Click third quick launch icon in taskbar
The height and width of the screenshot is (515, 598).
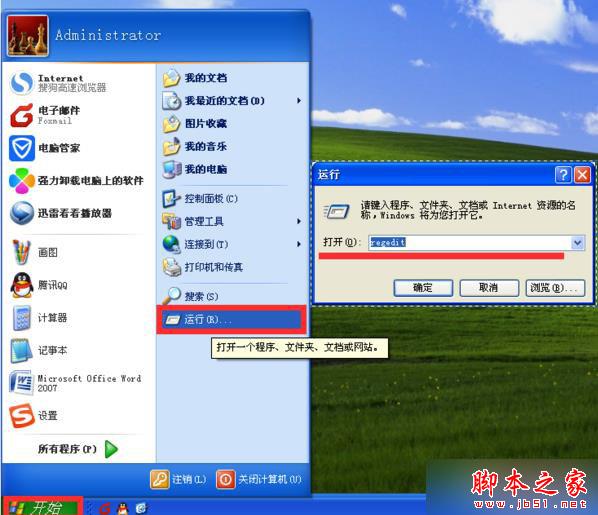pyautogui.click(x=141, y=508)
